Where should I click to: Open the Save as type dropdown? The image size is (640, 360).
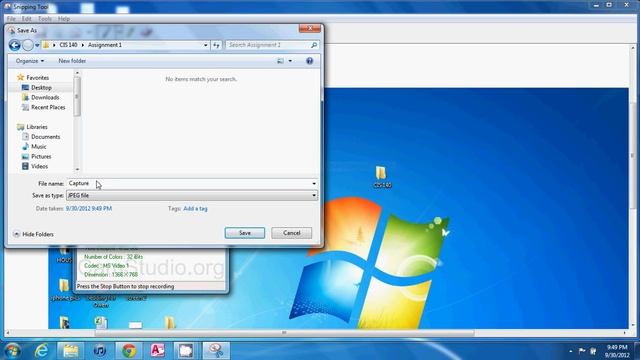pyautogui.click(x=192, y=196)
